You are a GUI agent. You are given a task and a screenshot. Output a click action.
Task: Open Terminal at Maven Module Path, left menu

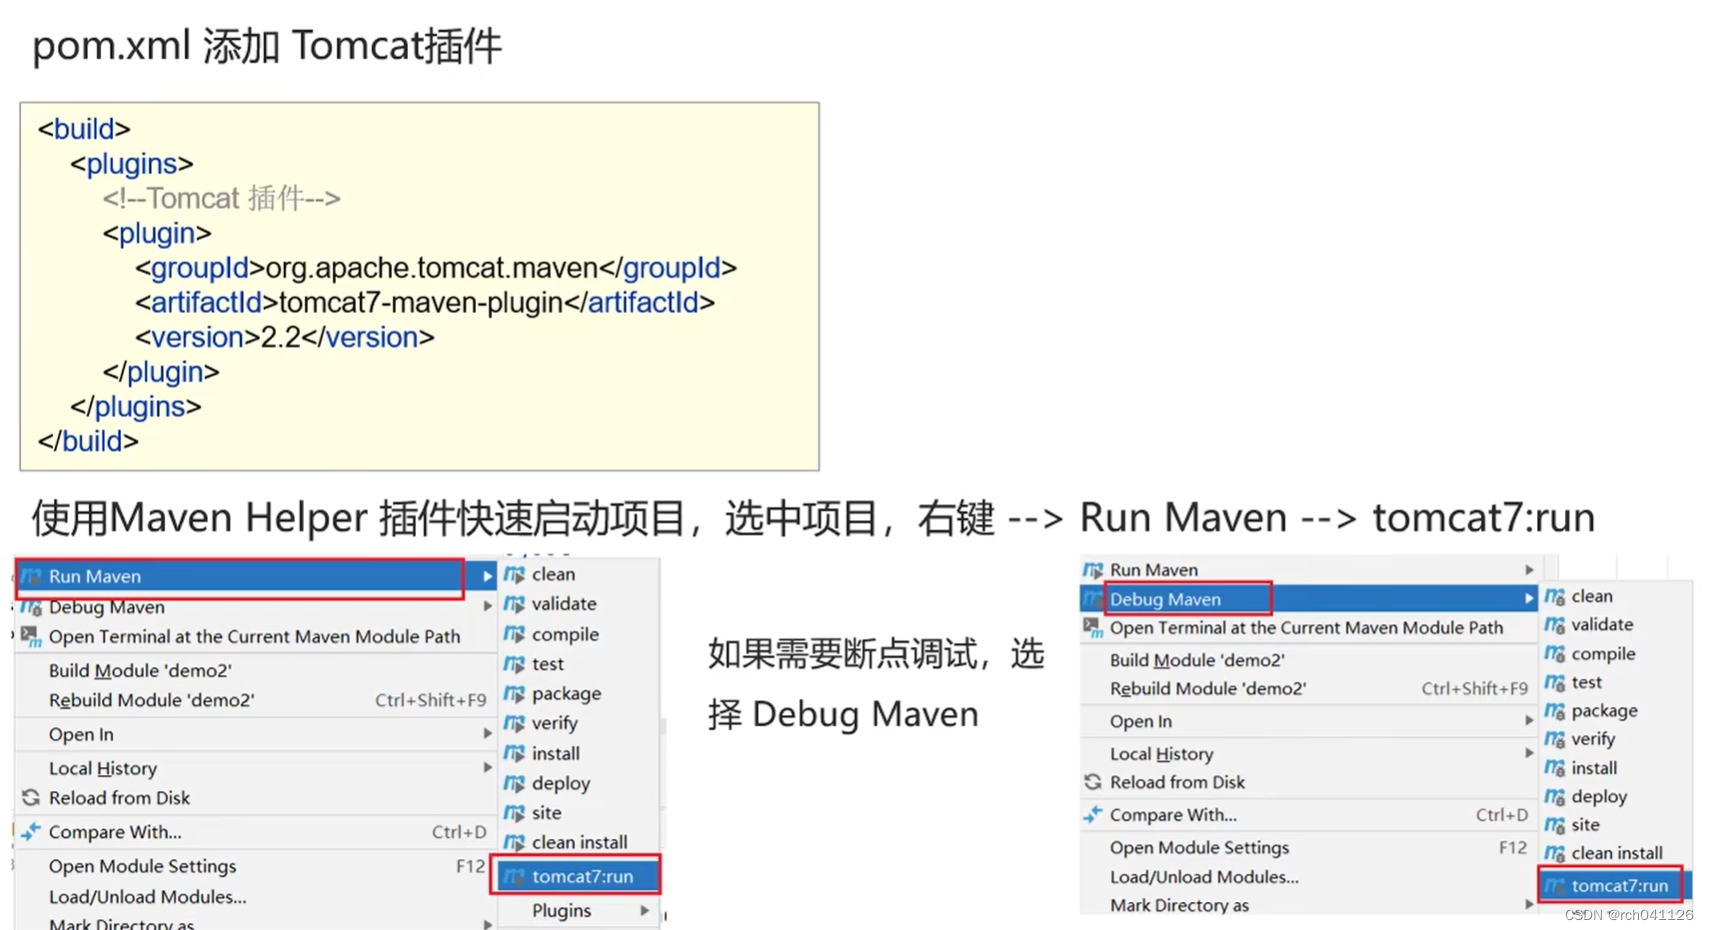click(256, 636)
